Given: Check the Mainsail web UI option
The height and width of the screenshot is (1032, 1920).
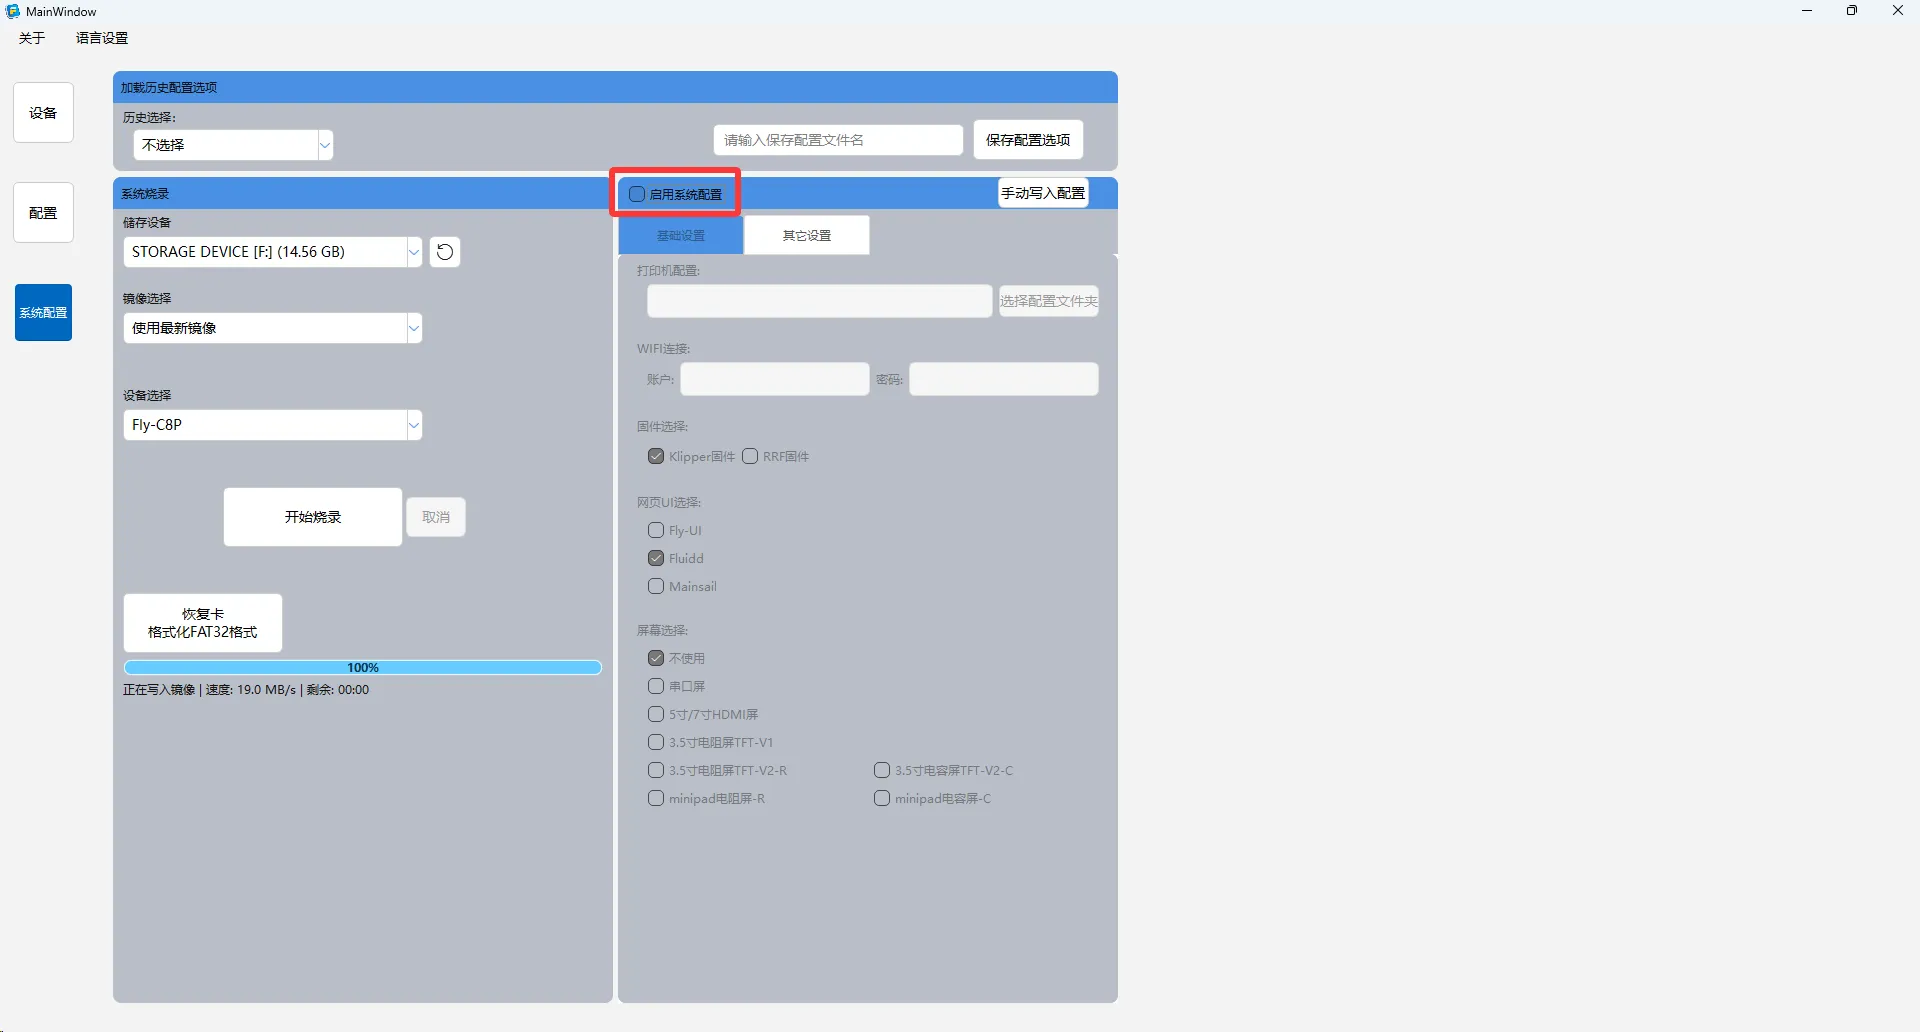Looking at the screenshot, I should (x=656, y=587).
